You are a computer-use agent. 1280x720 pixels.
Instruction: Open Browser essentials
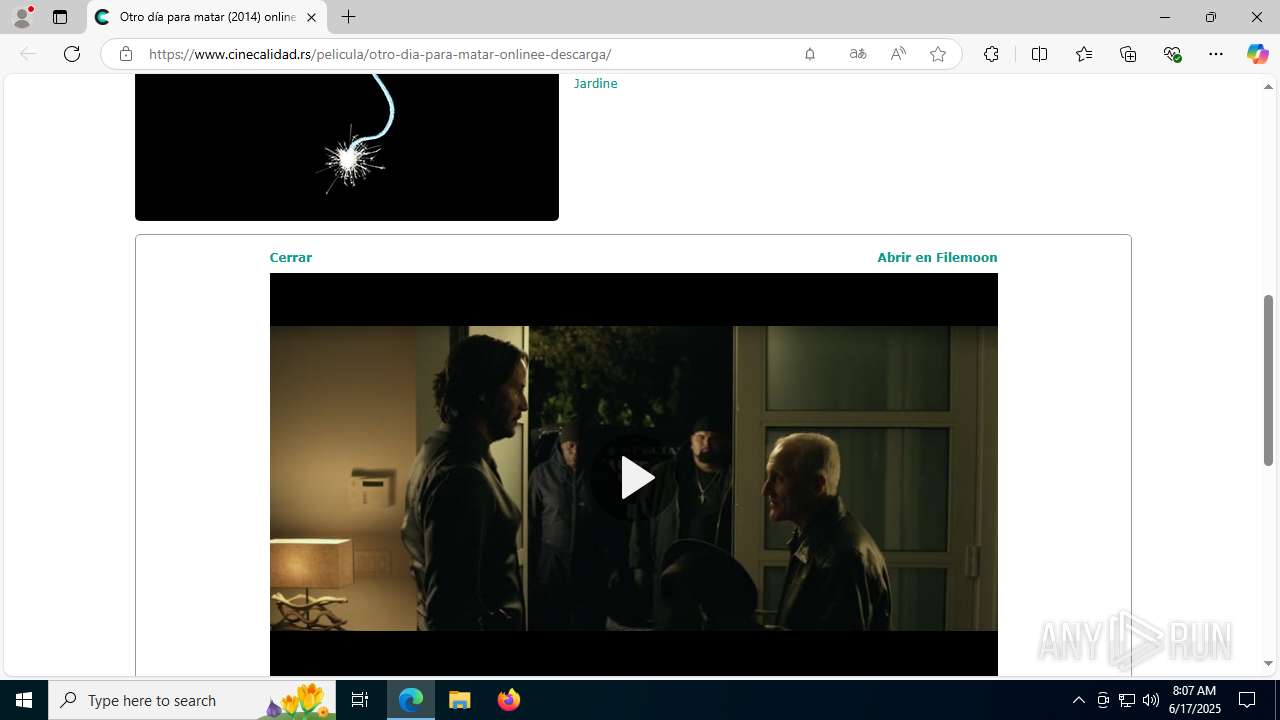[1173, 54]
